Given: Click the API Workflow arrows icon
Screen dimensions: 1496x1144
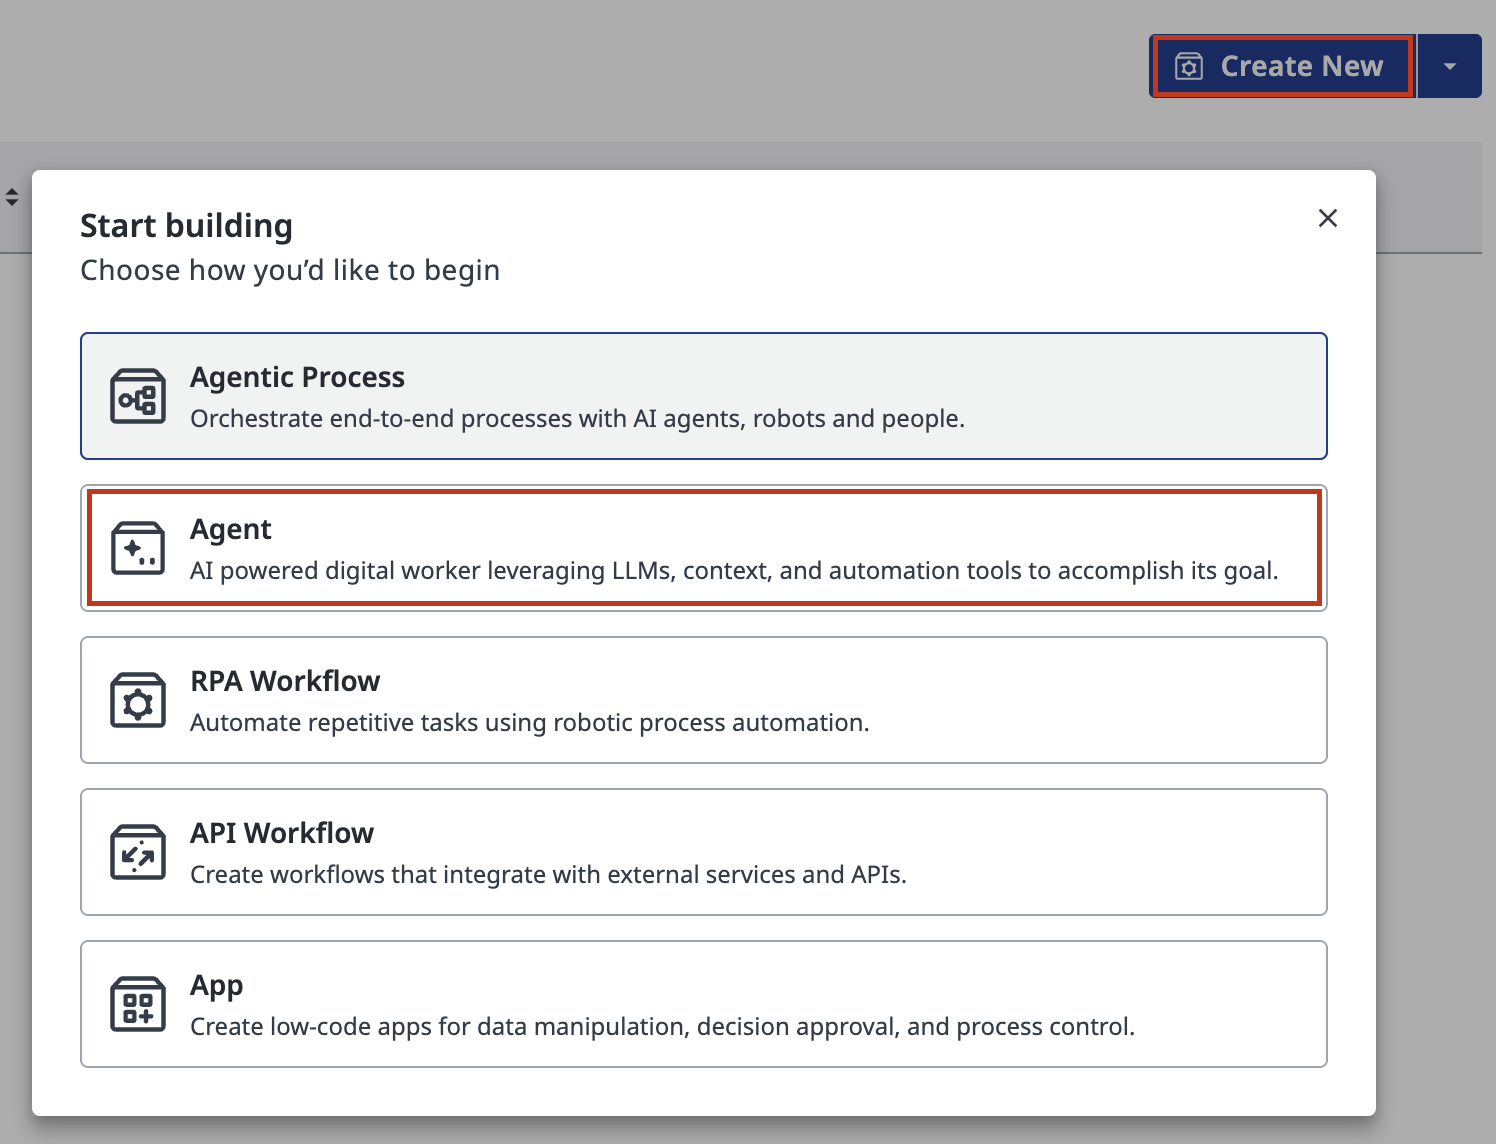Looking at the screenshot, I should coord(138,852).
